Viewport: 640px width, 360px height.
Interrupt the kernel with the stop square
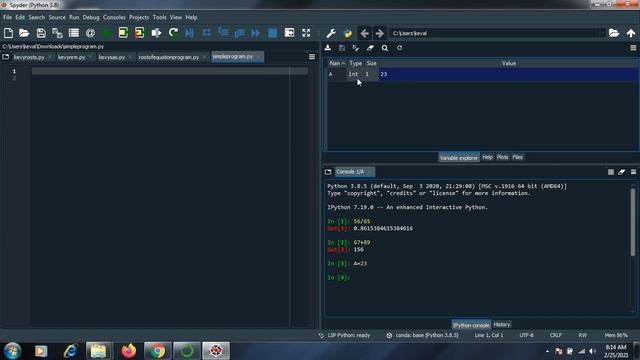click(611, 172)
